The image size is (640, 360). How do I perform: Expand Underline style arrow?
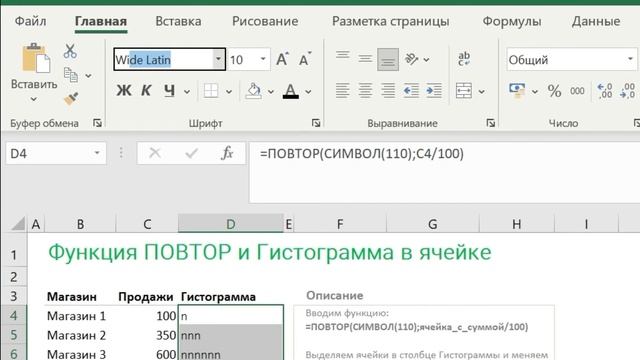[x=187, y=92]
